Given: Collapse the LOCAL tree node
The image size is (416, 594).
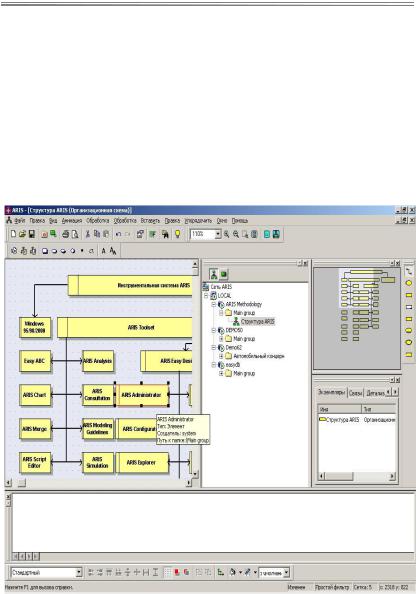Looking at the screenshot, I should pos(206,295).
